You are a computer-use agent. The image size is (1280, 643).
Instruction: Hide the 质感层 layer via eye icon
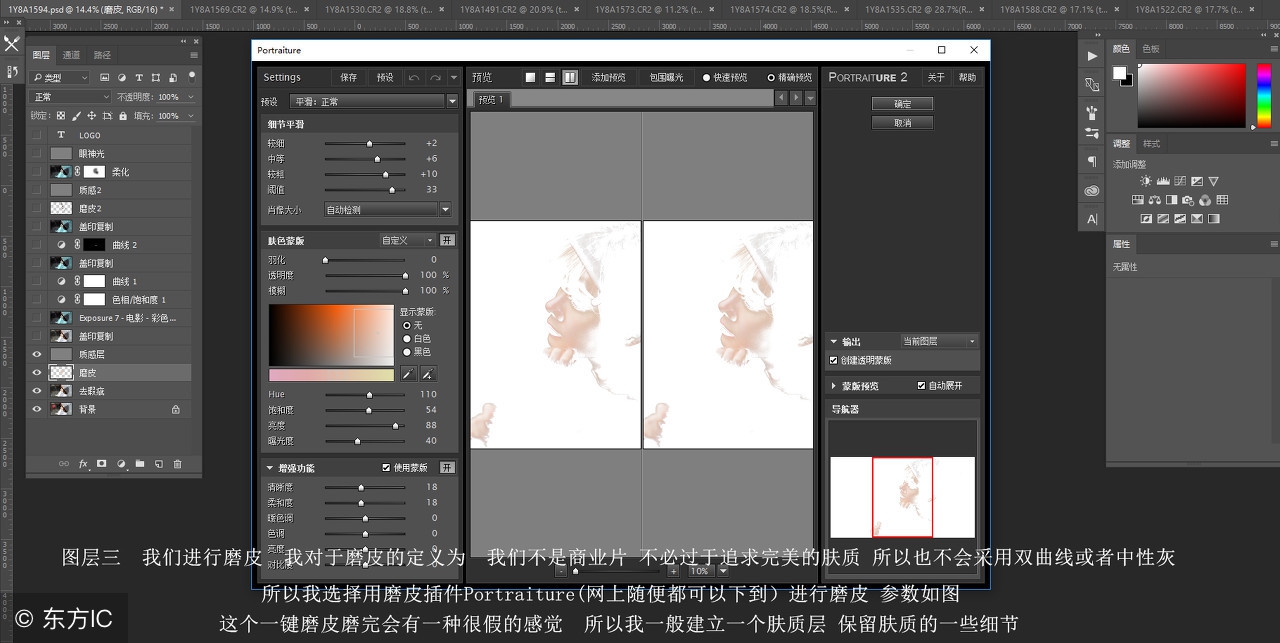tap(37, 354)
